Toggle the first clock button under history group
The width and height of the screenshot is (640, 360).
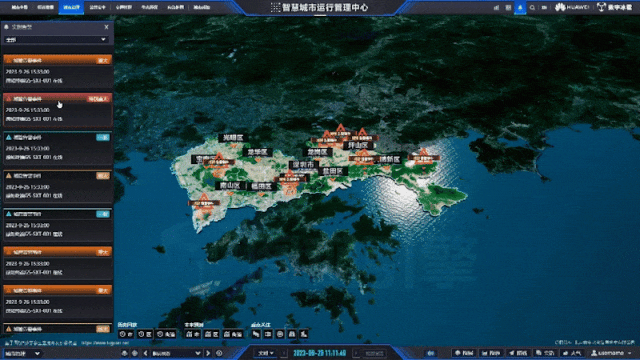click(x=126, y=334)
